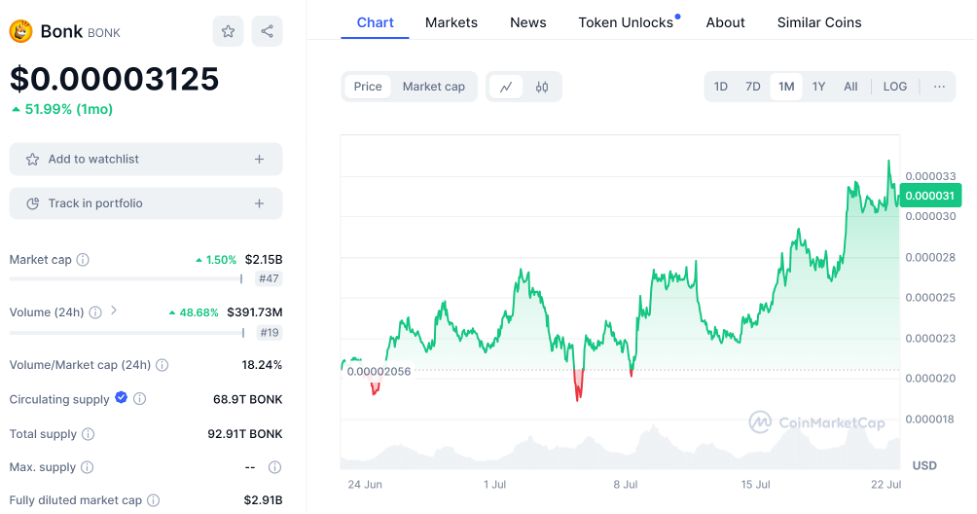Click the Volume (24h) rank progress bar
Image resolution: width=977 pixels, height=514 pixels.
[x=126, y=333]
